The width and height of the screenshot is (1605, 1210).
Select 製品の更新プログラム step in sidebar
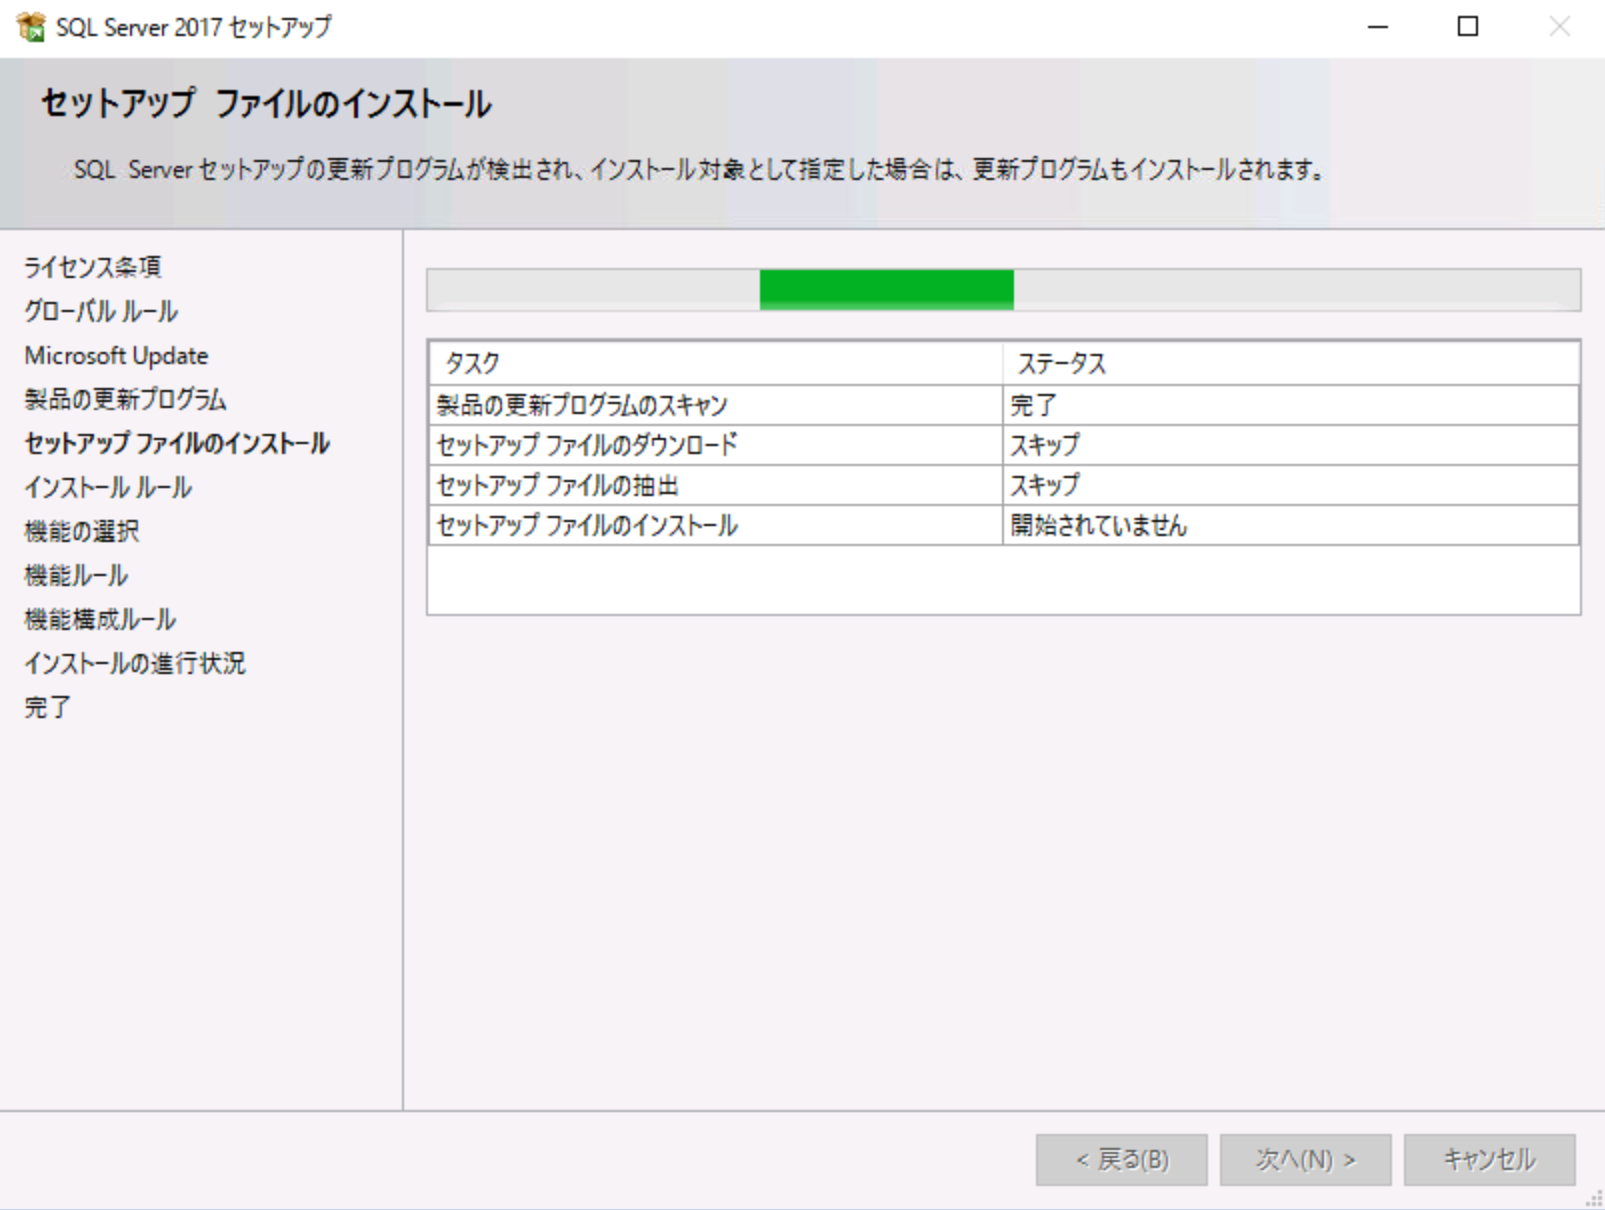(125, 399)
